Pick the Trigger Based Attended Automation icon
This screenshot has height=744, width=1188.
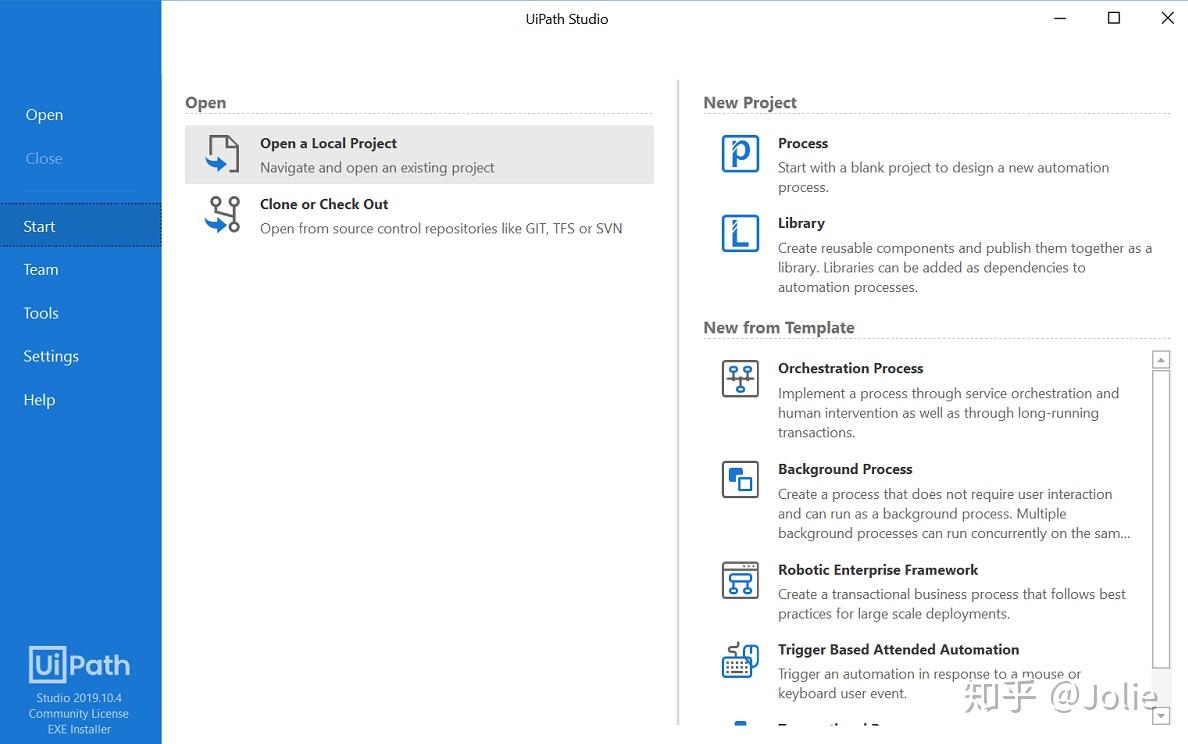740,660
